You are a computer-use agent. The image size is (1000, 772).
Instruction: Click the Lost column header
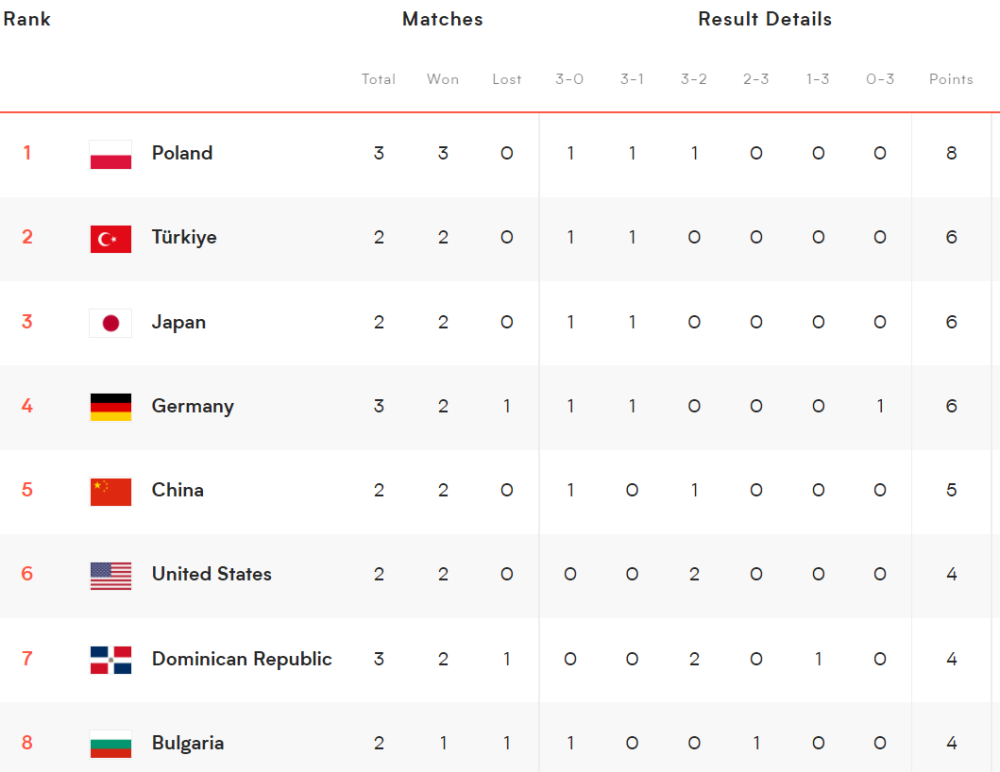point(506,79)
